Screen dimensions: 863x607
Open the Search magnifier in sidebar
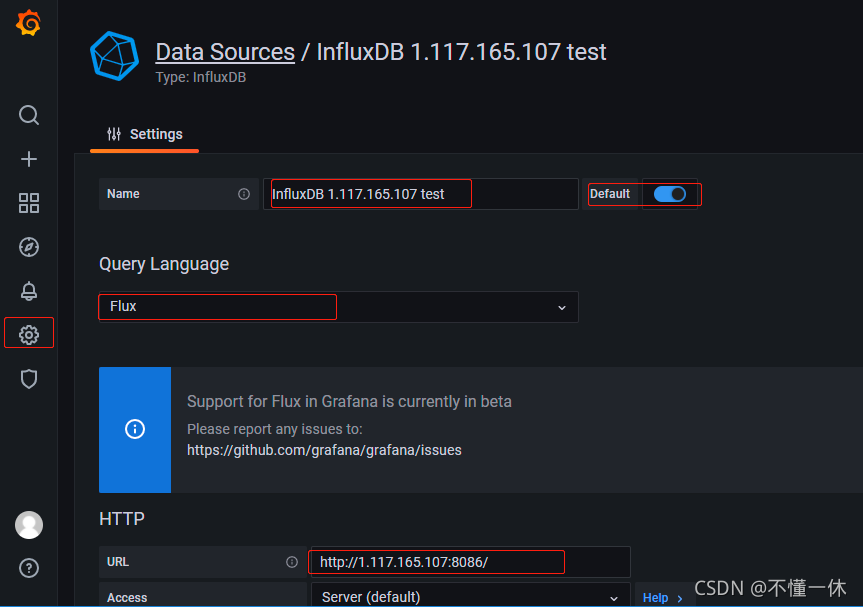29,115
